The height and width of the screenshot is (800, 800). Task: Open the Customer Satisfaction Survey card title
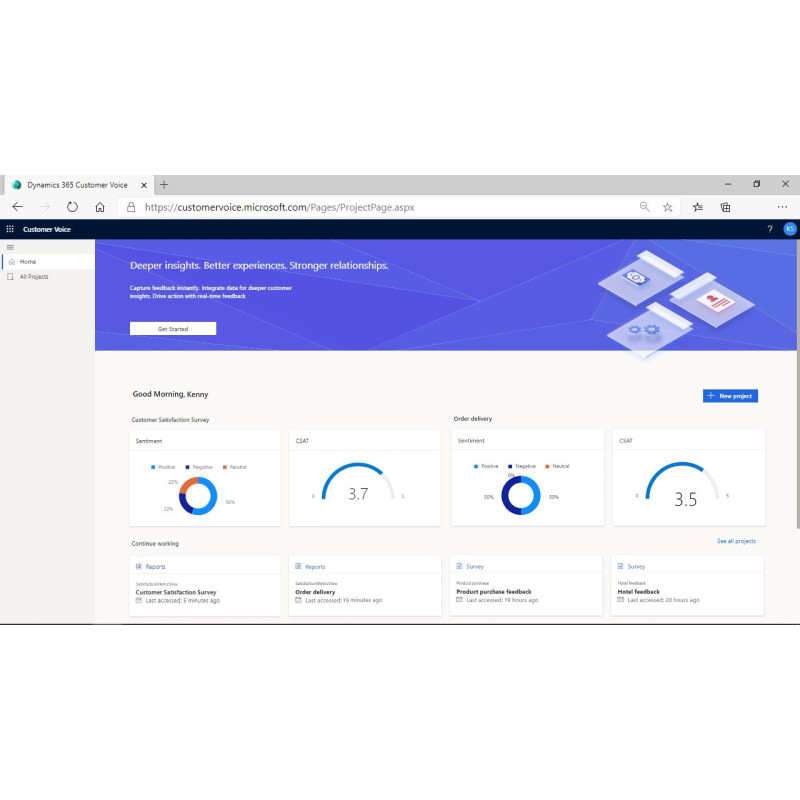(x=176, y=592)
